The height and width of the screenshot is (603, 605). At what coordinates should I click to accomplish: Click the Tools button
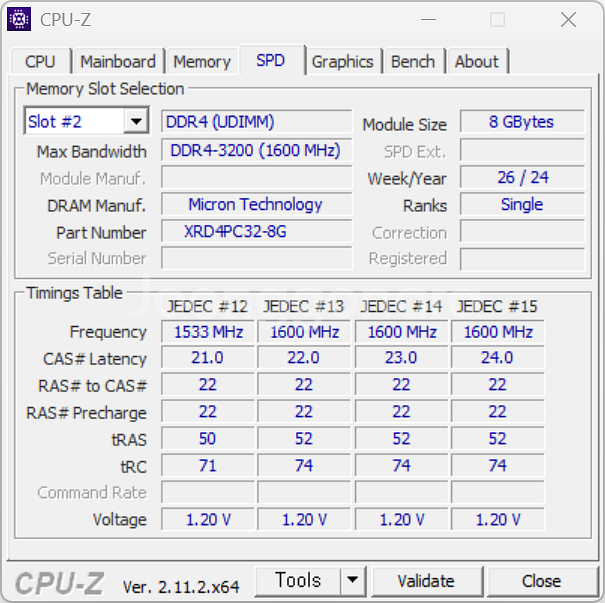point(298,580)
